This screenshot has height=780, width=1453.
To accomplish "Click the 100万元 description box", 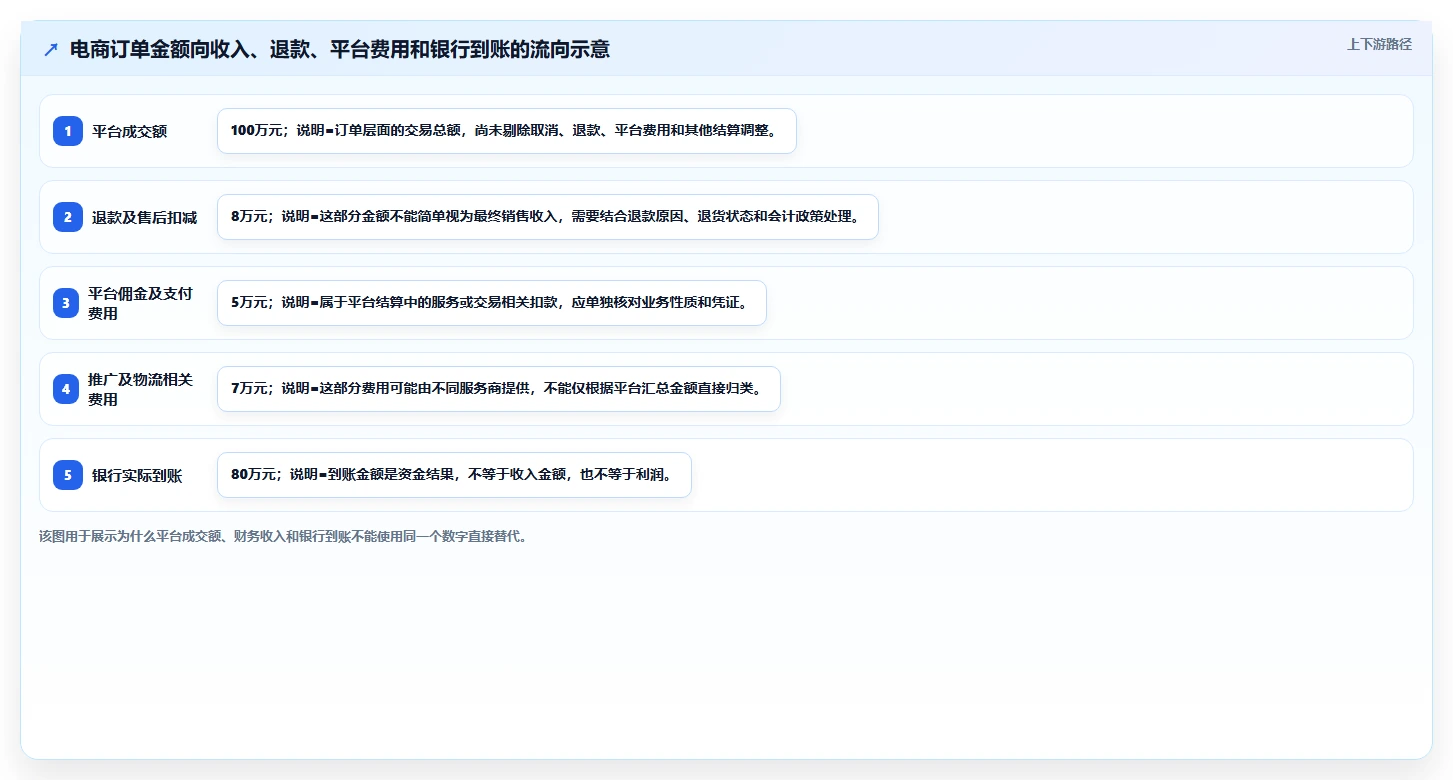I will pos(507,131).
